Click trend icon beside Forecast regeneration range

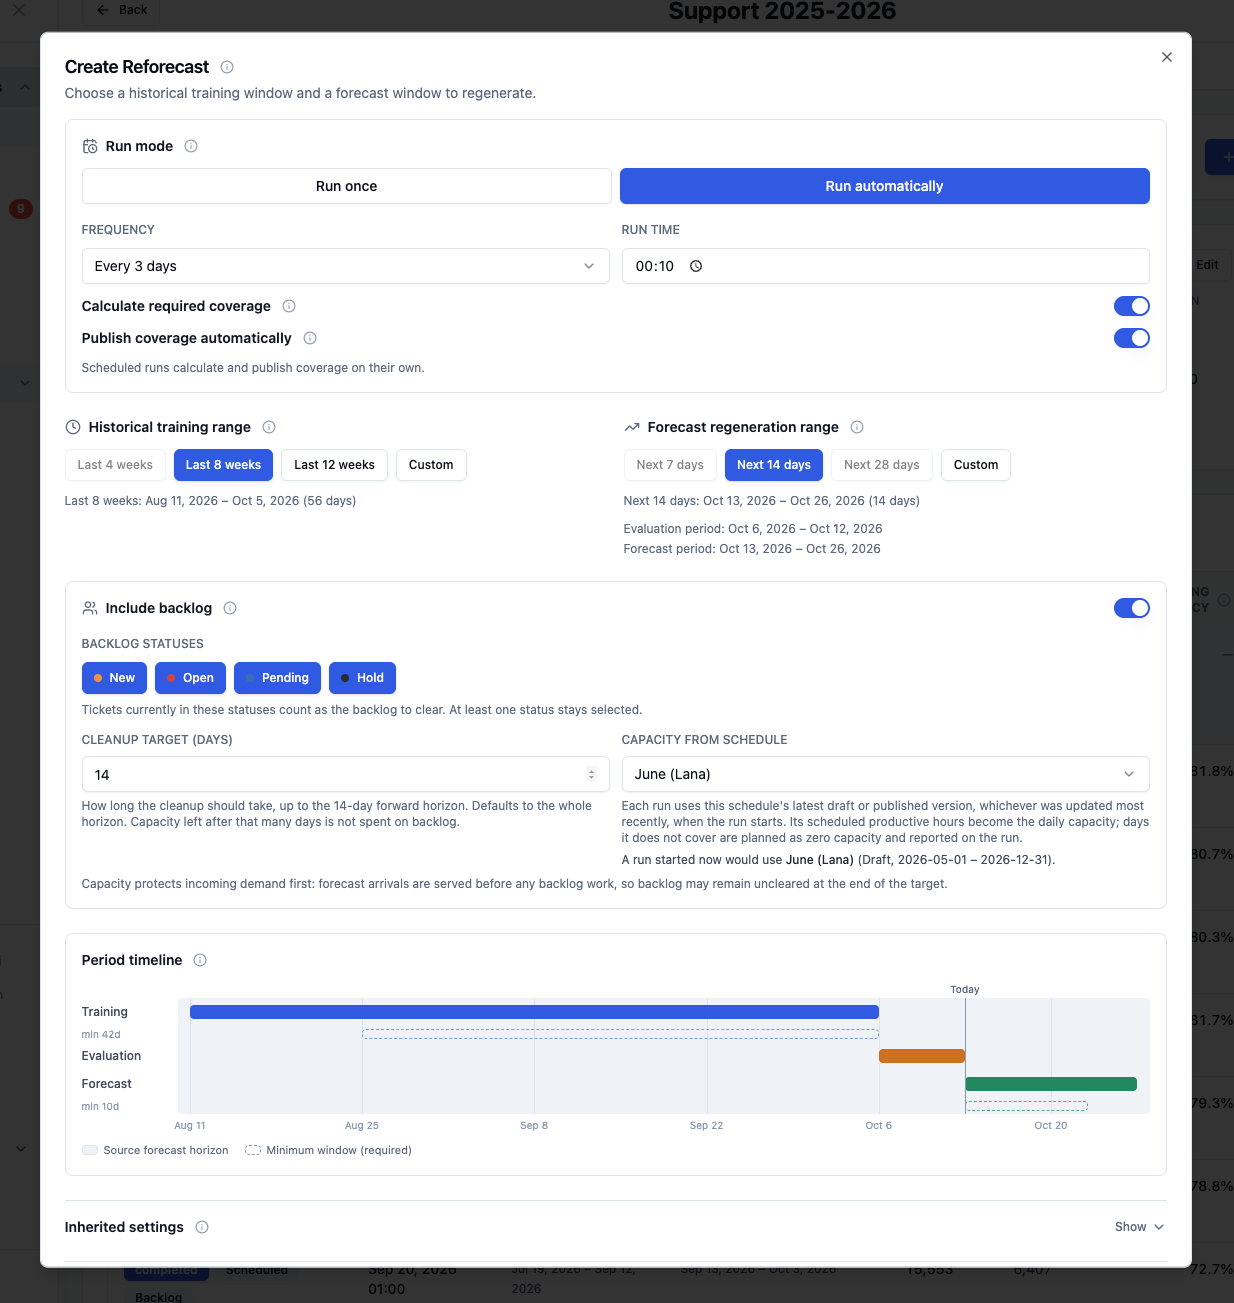(x=632, y=427)
